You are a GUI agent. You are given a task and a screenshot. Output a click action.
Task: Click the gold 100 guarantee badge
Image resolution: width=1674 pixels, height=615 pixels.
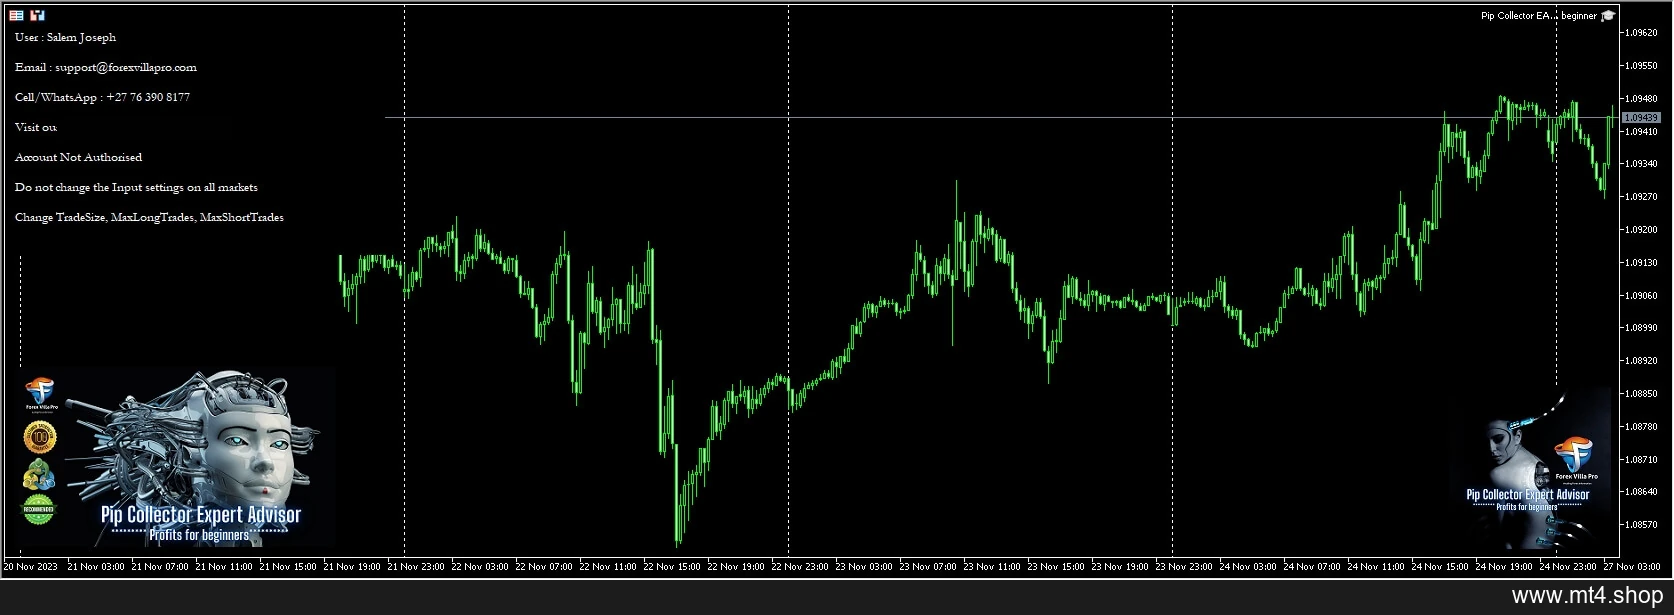point(40,437)
